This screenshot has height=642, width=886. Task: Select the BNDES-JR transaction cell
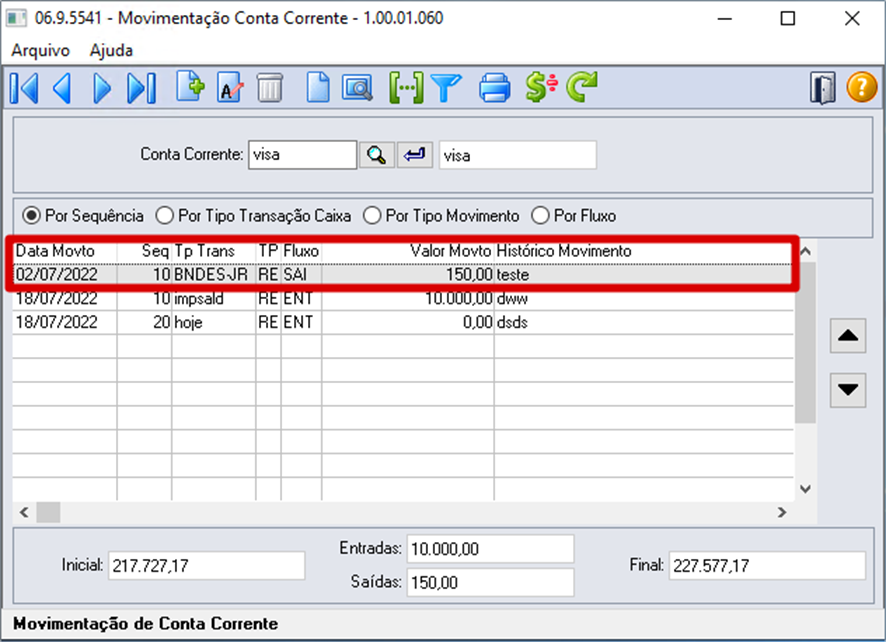214,275
